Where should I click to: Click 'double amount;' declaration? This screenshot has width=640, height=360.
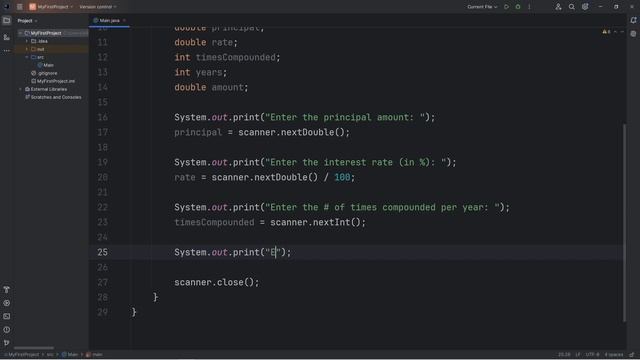(211, 87)
